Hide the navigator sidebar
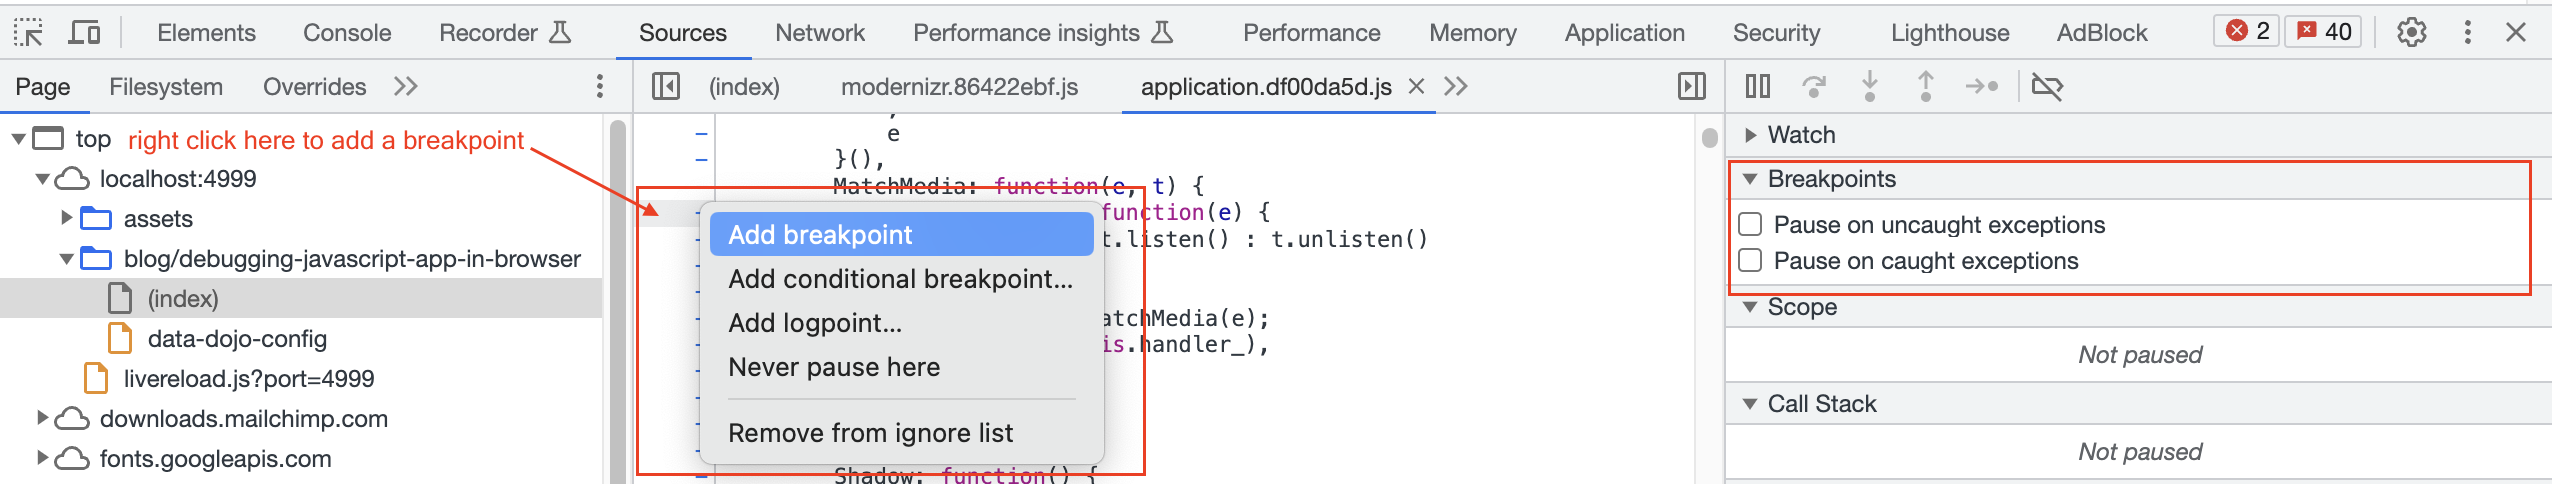Image resolution: width=2552 pixels, height=484 pixels. pos(665,87)
